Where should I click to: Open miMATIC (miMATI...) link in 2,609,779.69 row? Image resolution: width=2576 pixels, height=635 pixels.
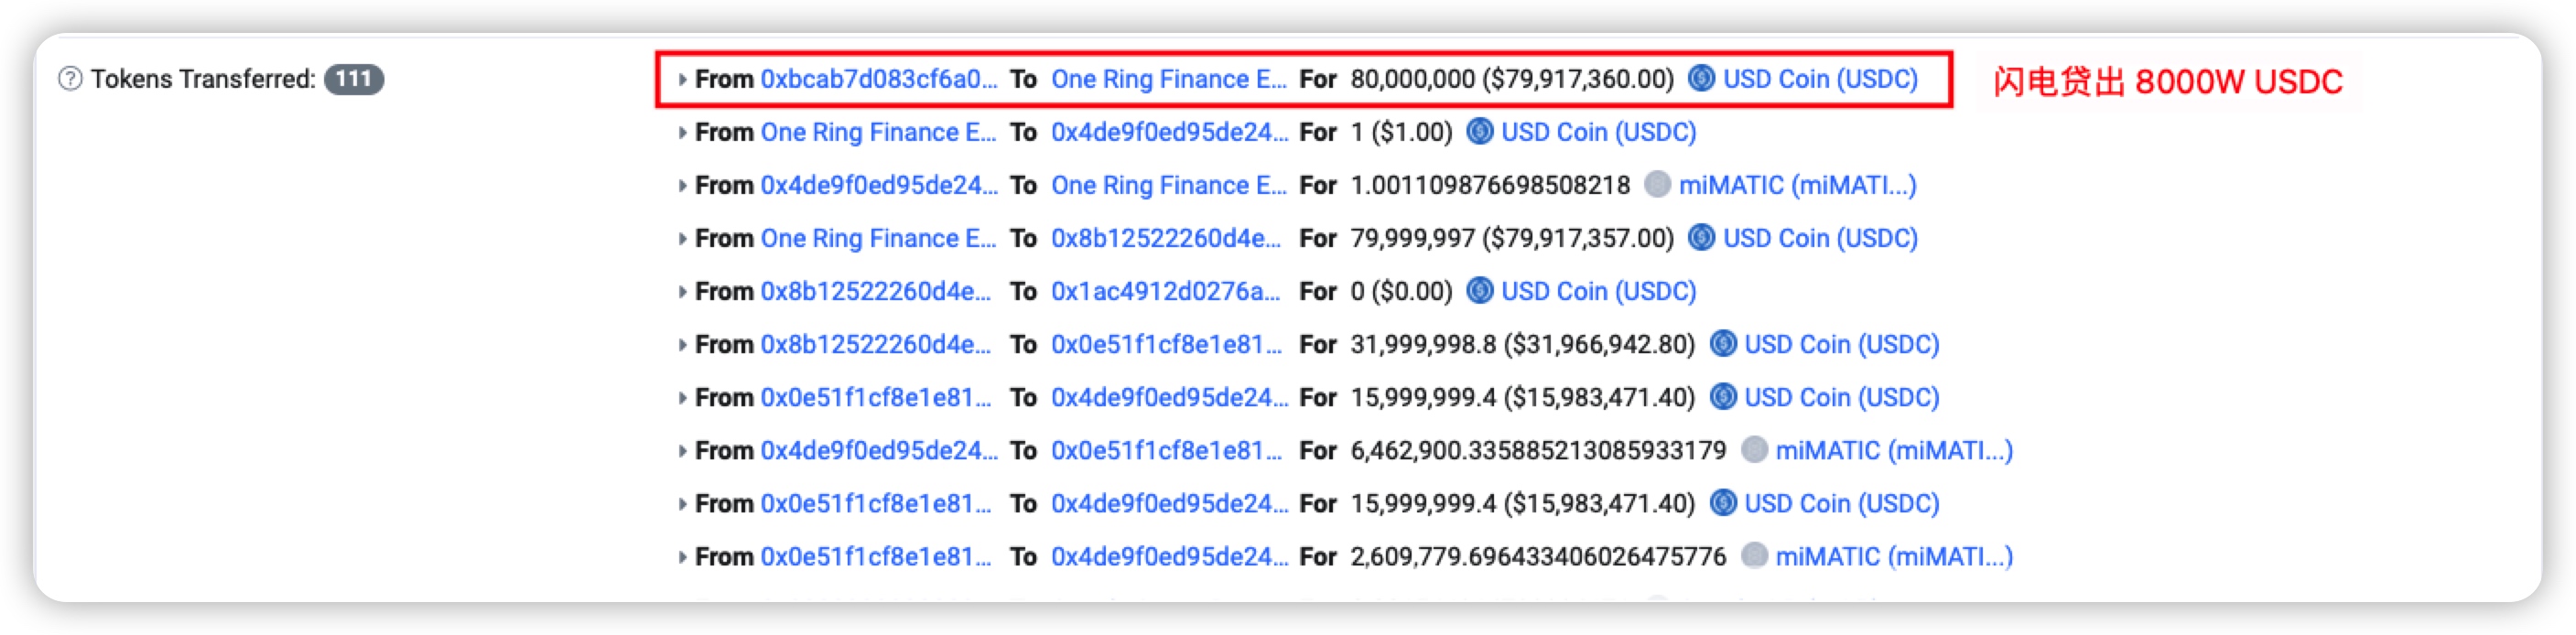(x=1894, y=556)
